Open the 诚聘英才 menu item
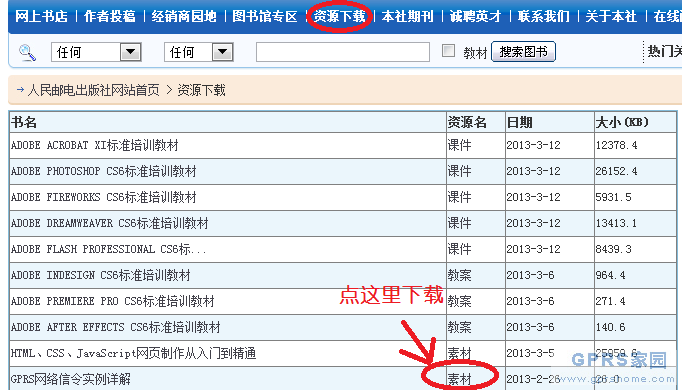This screenshot has height=390, width=682. 475,17
